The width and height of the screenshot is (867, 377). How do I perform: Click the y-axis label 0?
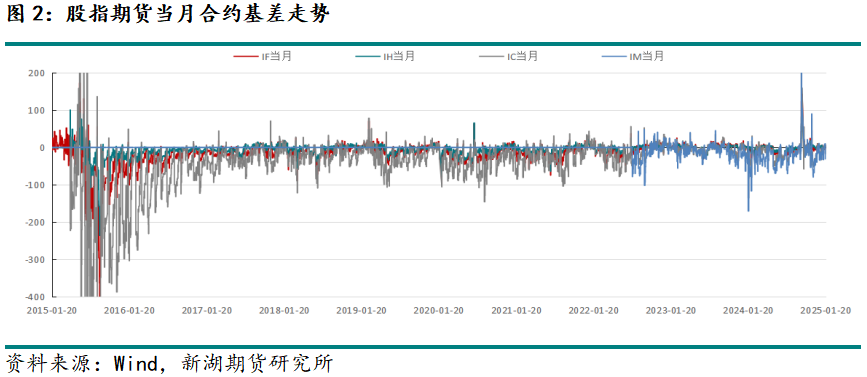[x=43, y=148]
